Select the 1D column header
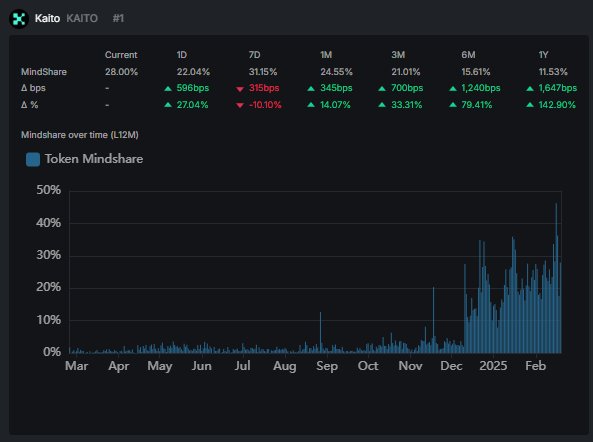Screen dimensions: 593x442 (x=182, y=55)
